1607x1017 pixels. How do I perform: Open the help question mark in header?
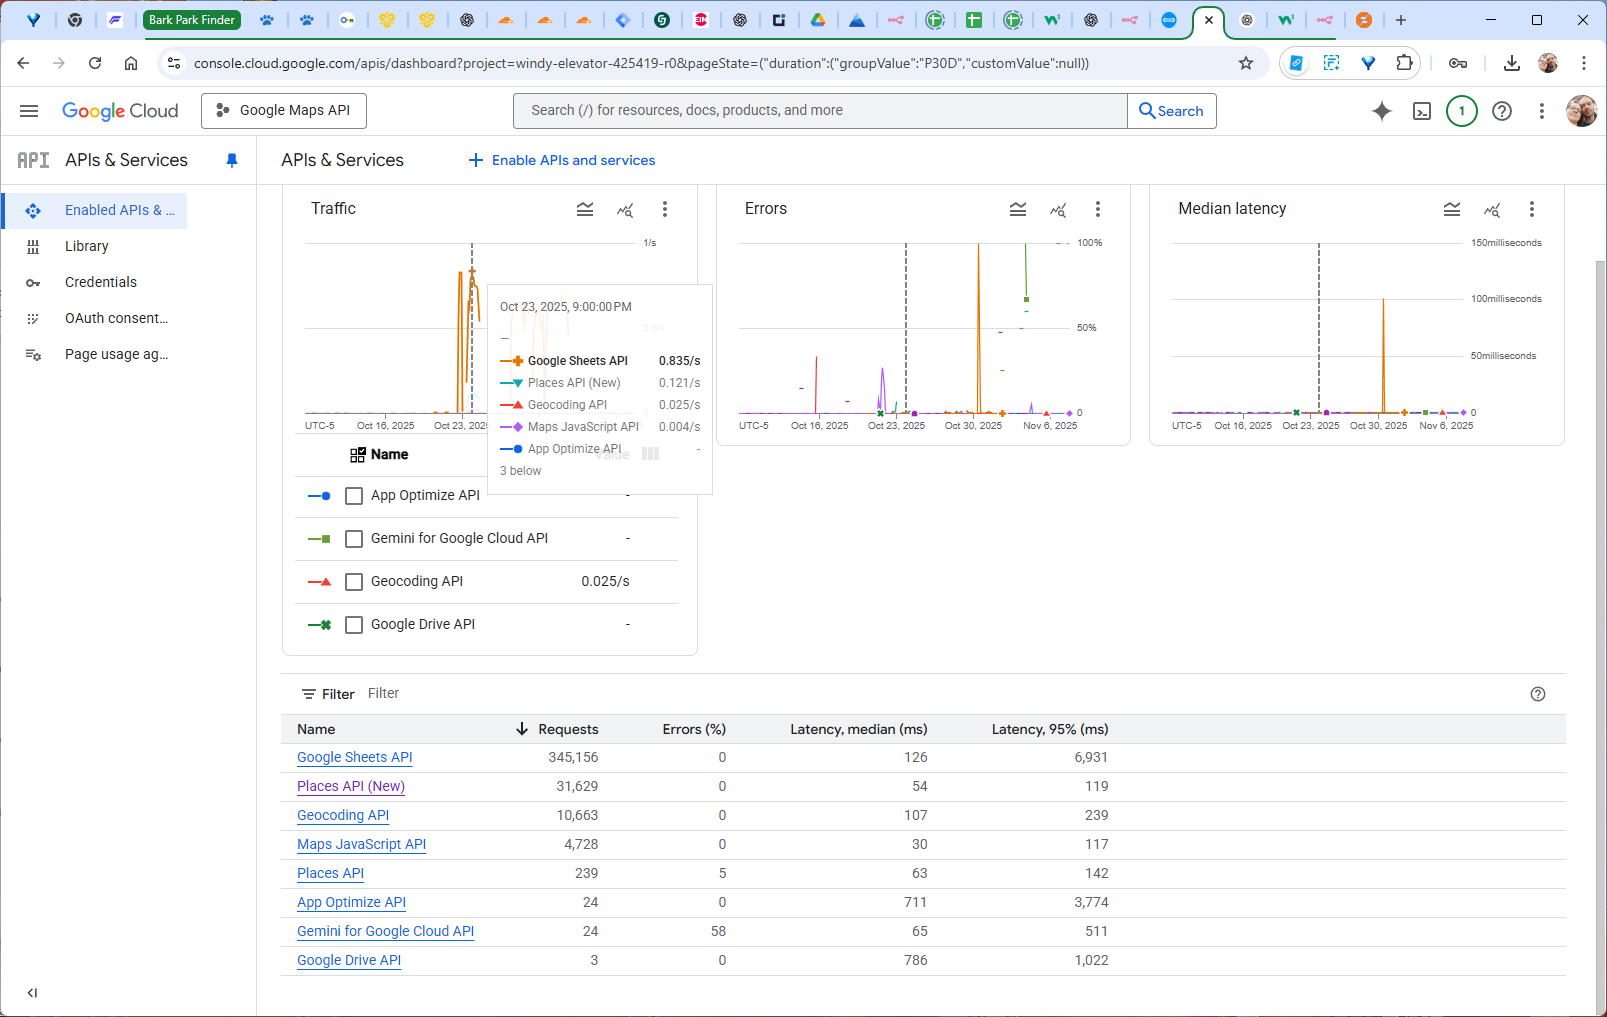(x=1501, y=111)
